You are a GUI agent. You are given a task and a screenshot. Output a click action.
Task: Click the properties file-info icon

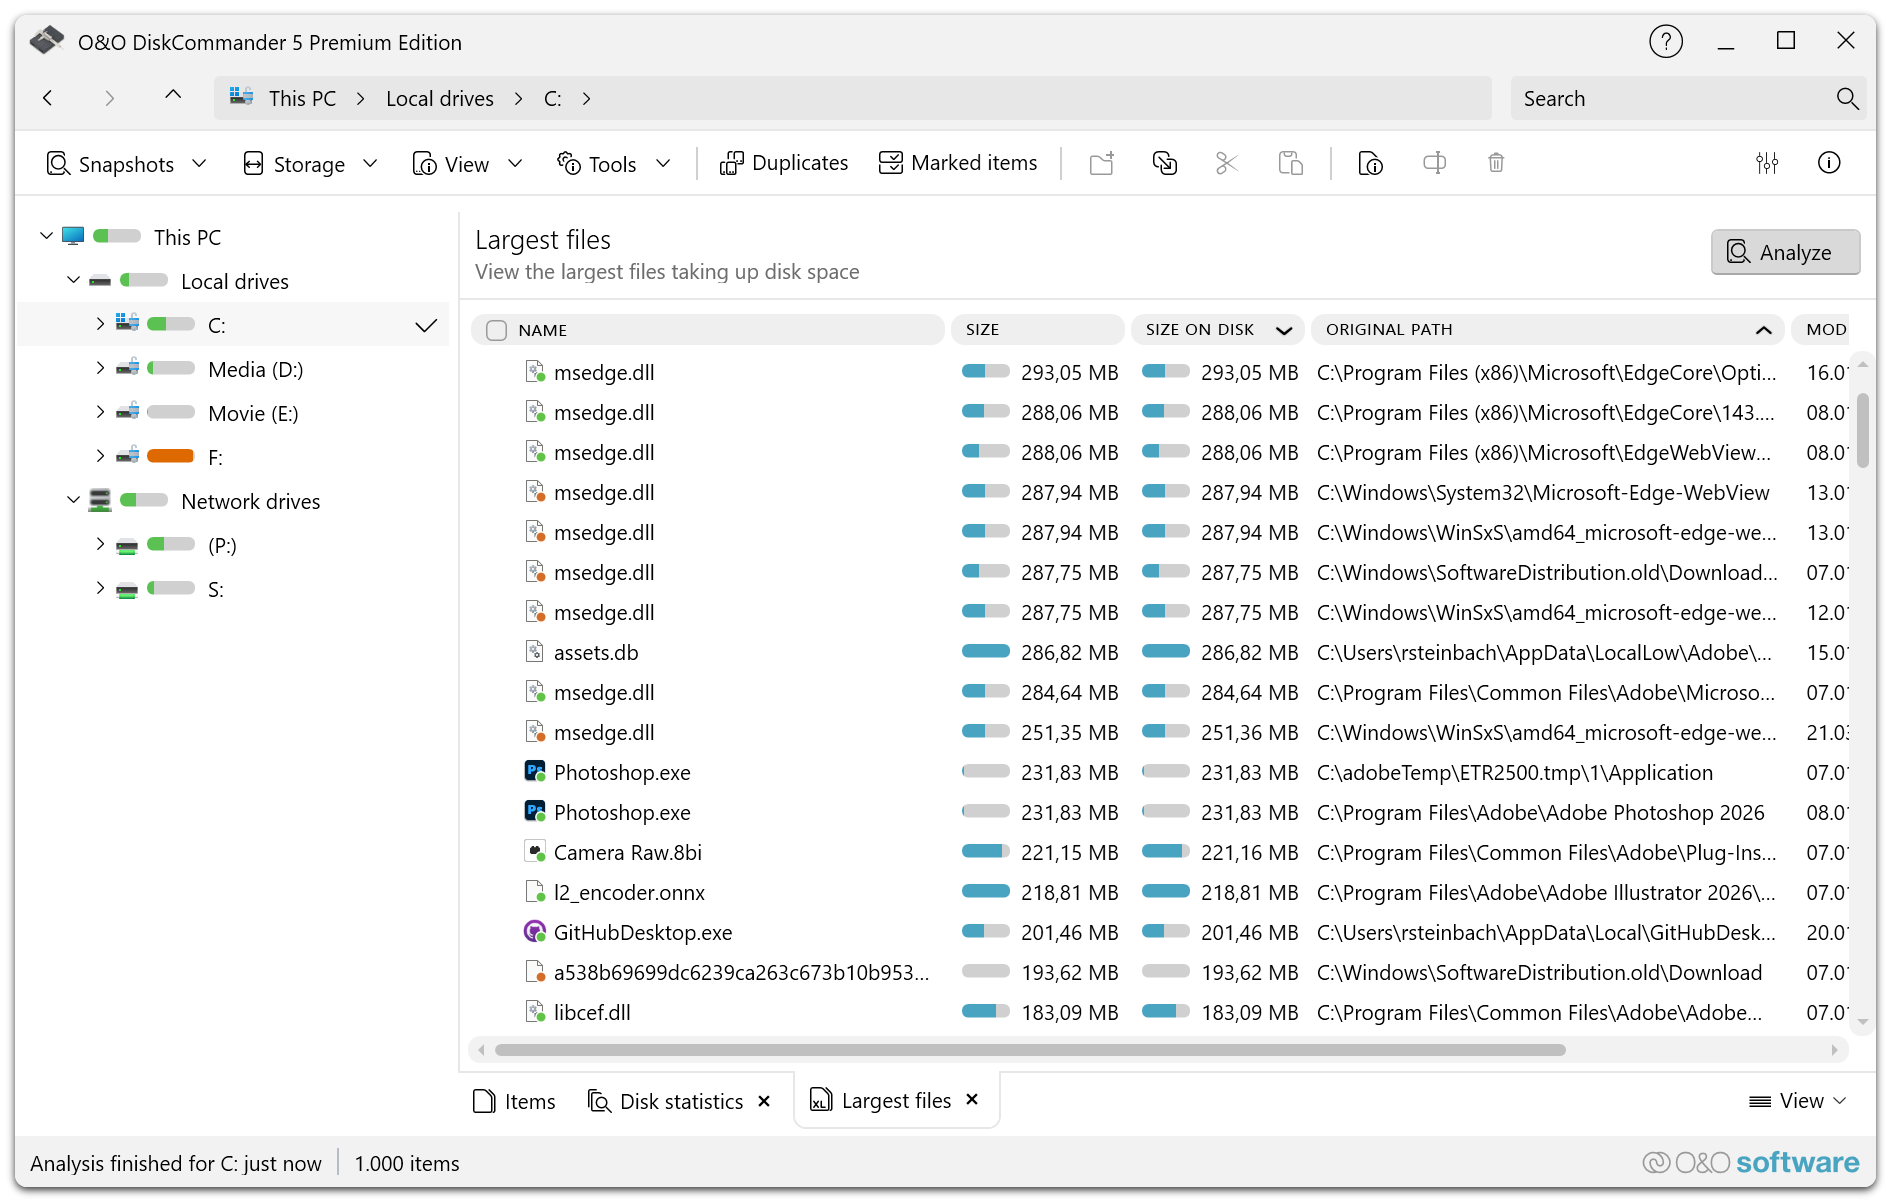tap(1370, 163)
